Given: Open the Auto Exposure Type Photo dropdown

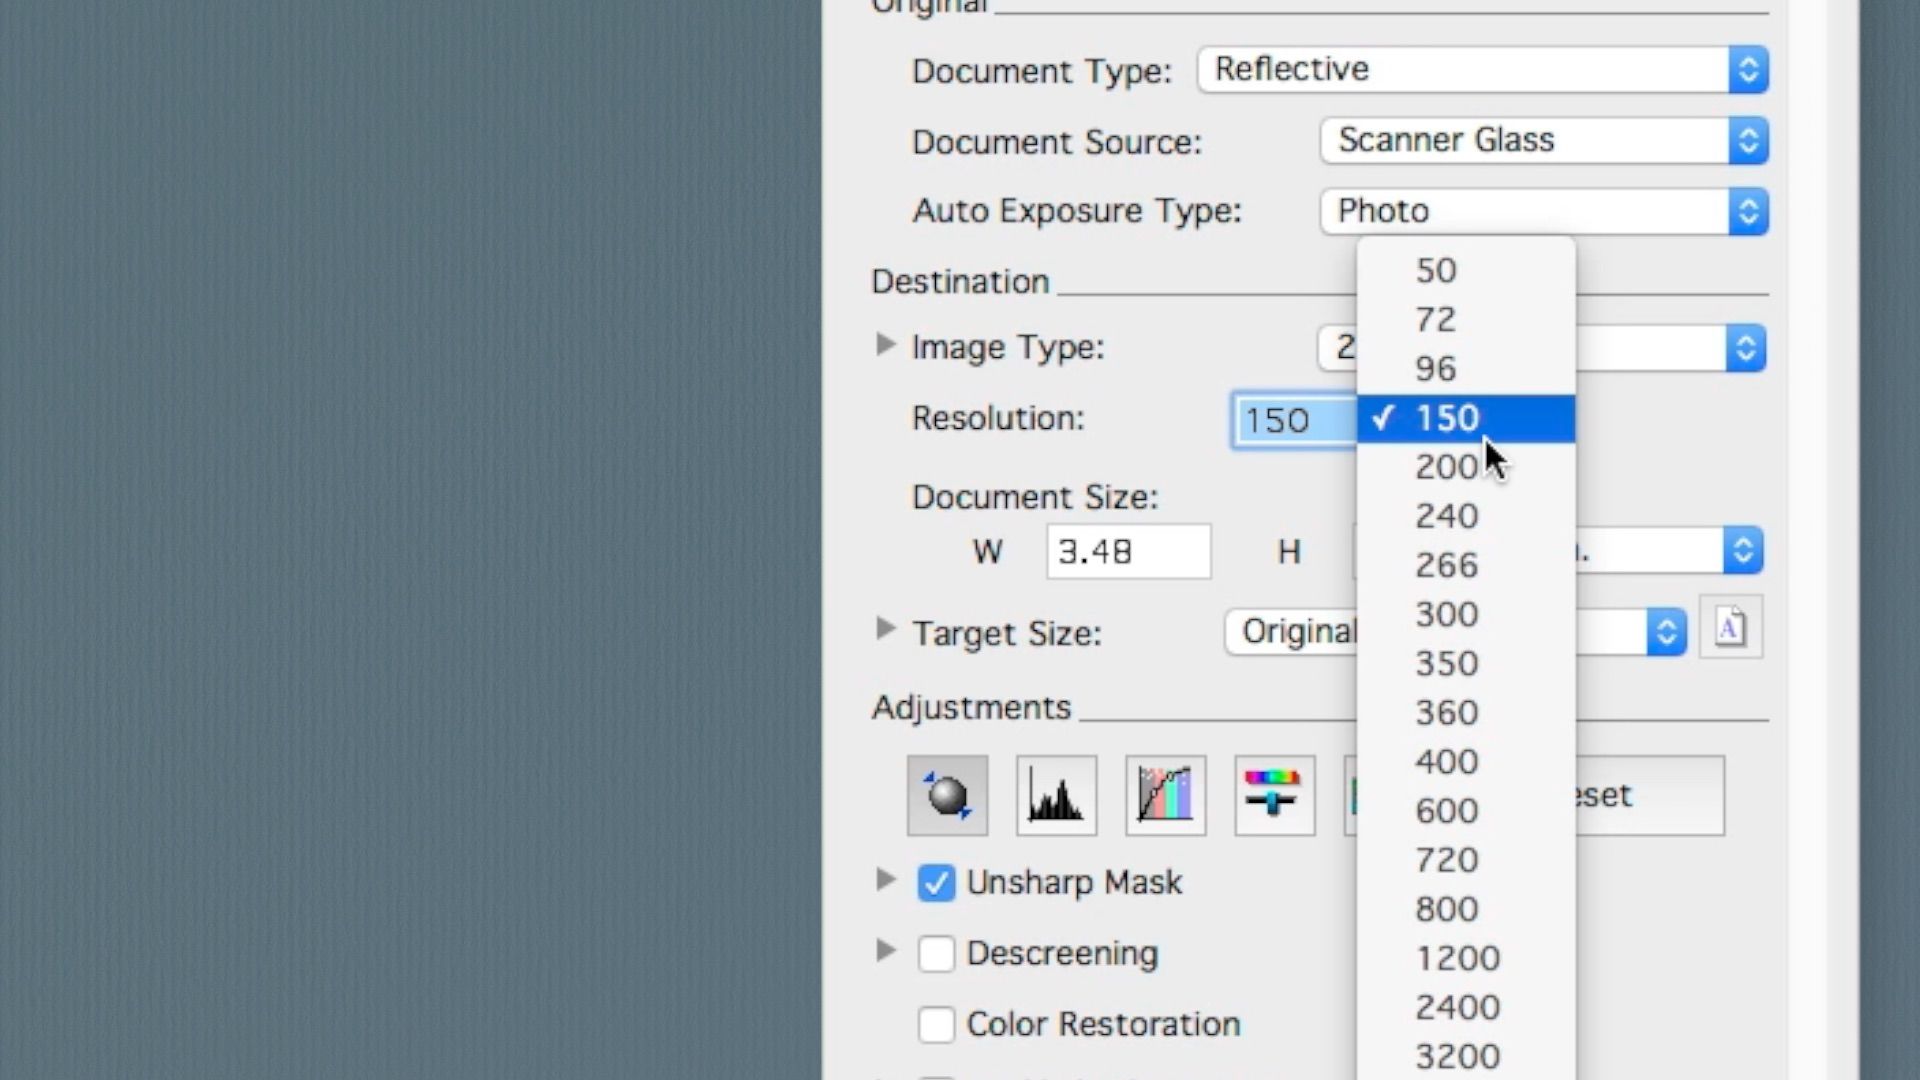Looking at the screenshot, I should coord(1543,212).
